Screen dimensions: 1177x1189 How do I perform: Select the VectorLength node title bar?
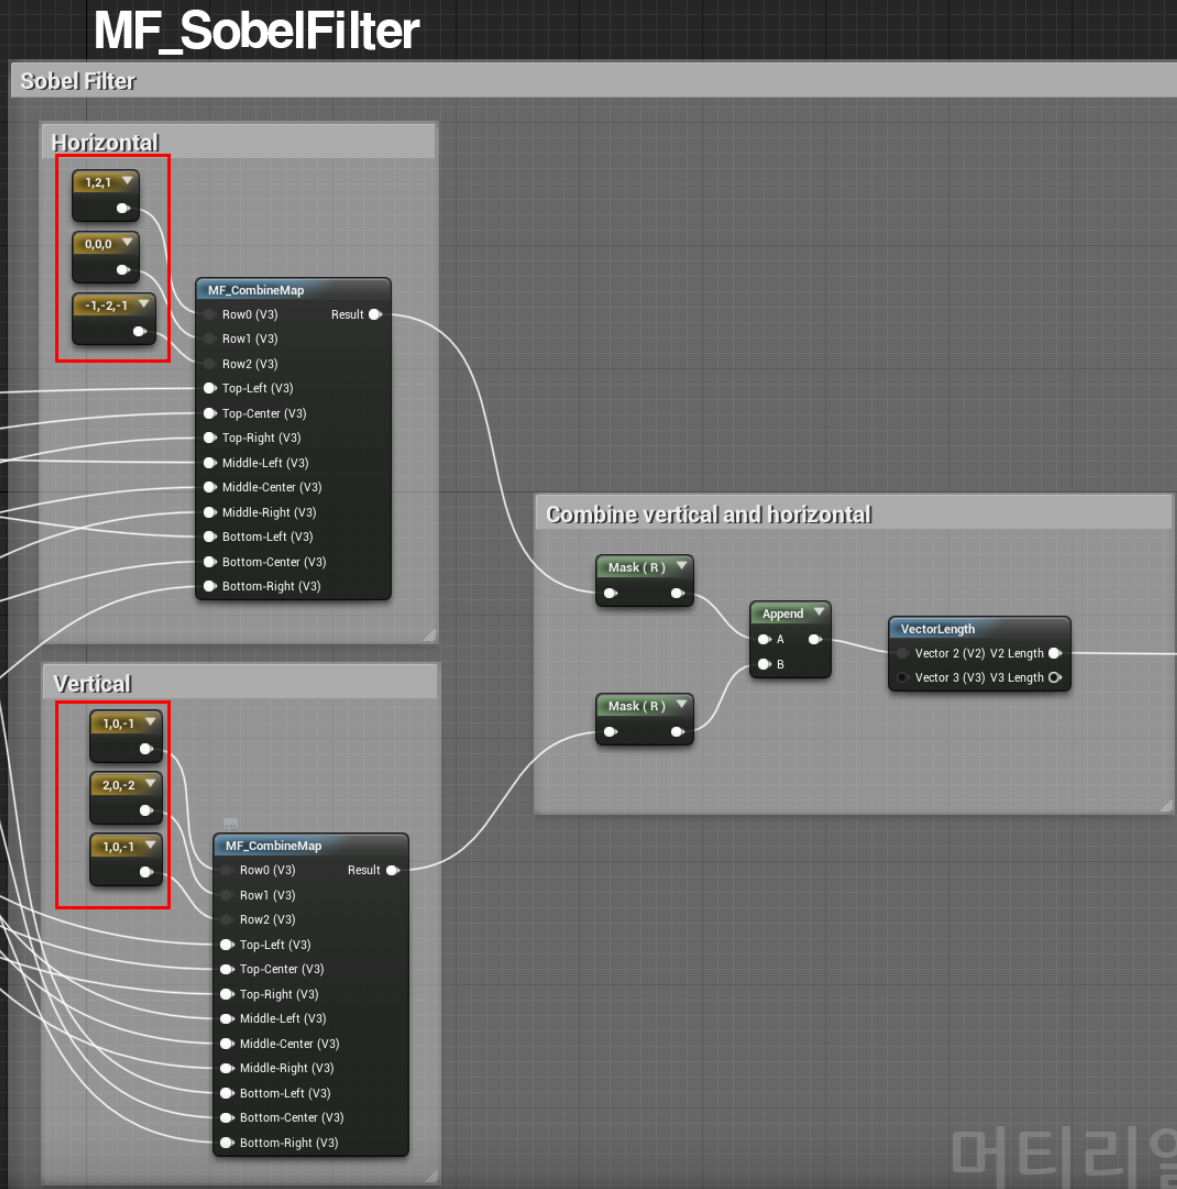click(x=979, y=629)
